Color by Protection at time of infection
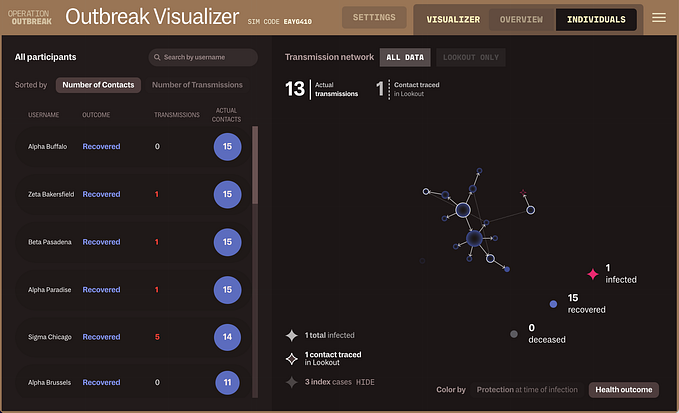 tap(527, 390)
